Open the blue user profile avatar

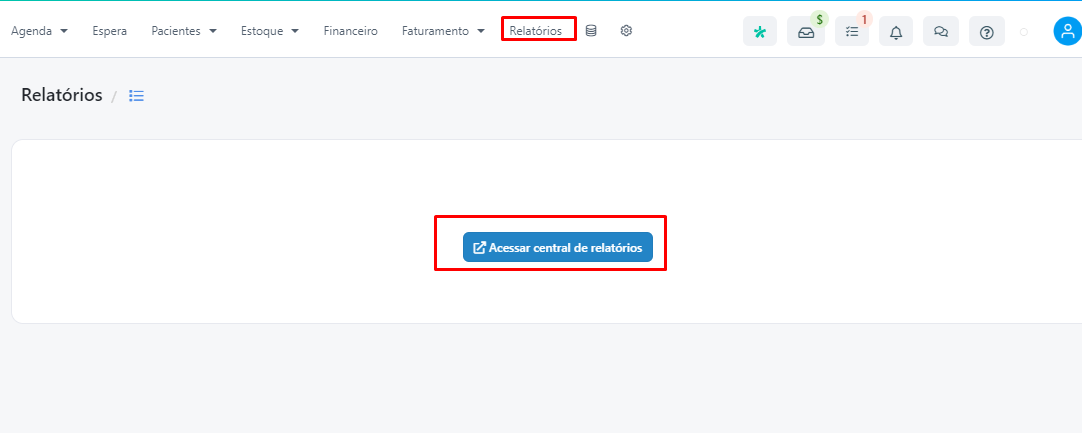click(x=1067, y=32)
